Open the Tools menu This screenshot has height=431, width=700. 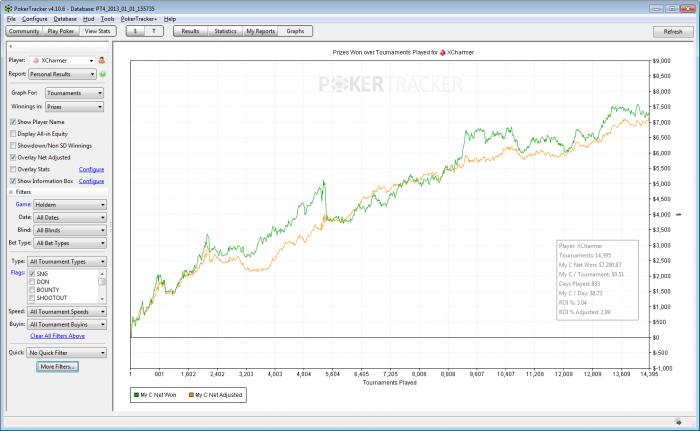107,19
